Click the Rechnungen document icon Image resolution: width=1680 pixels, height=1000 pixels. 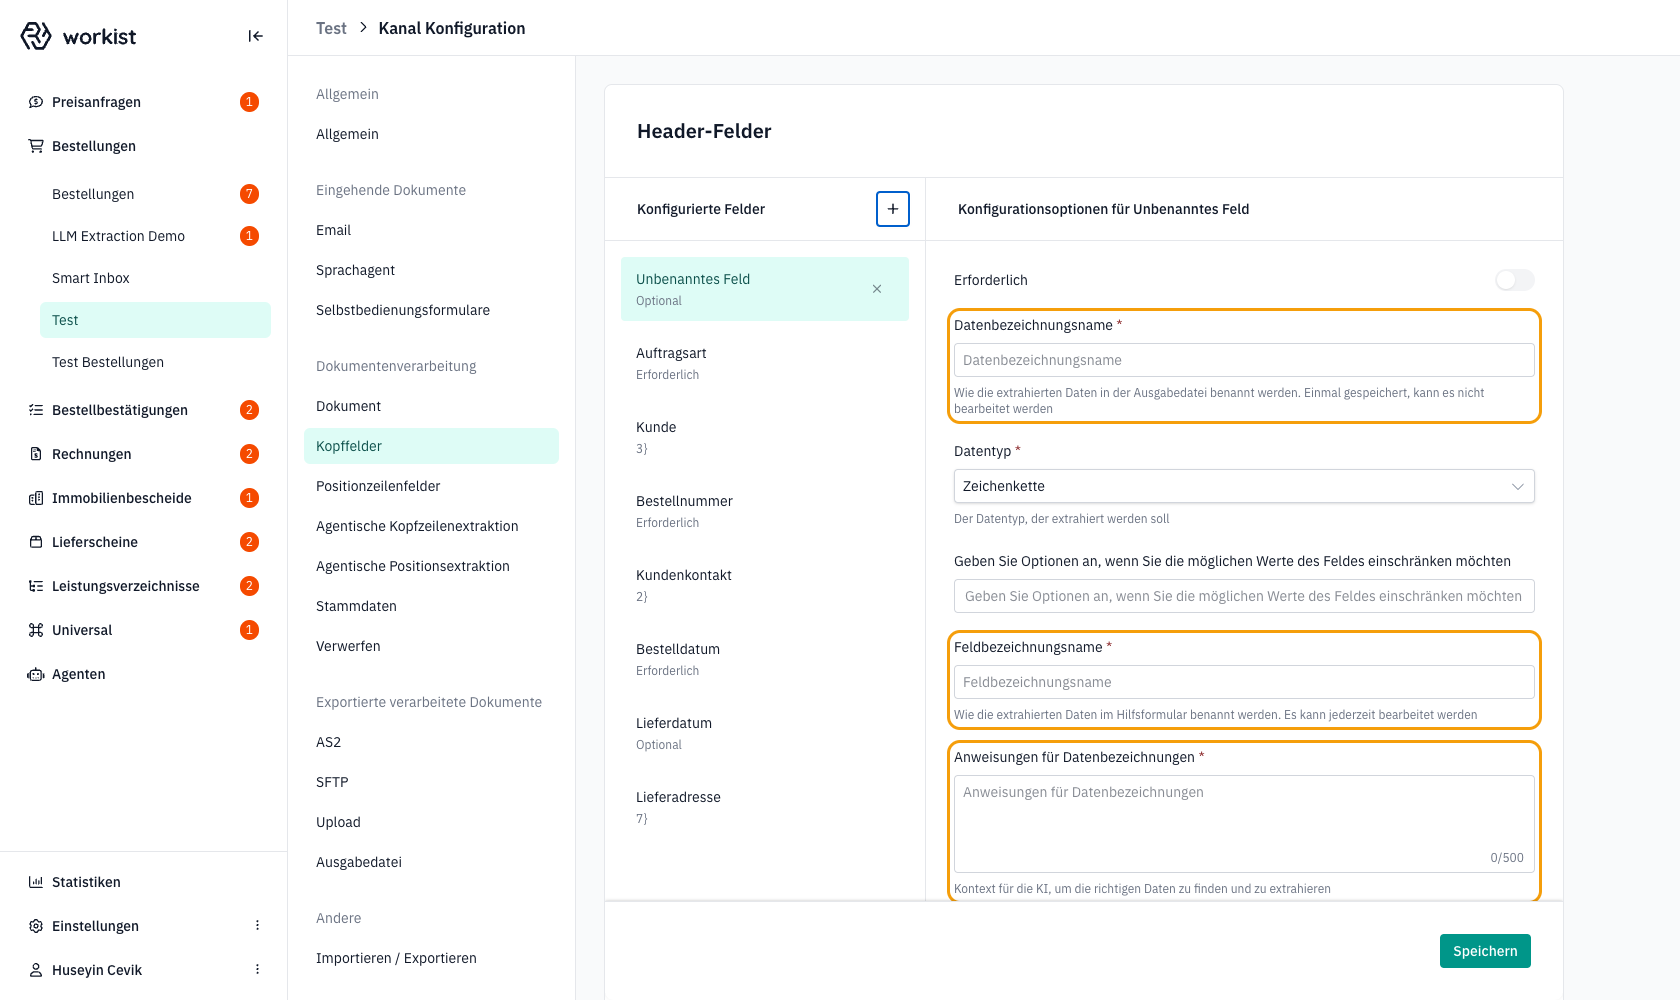point(36,454)
